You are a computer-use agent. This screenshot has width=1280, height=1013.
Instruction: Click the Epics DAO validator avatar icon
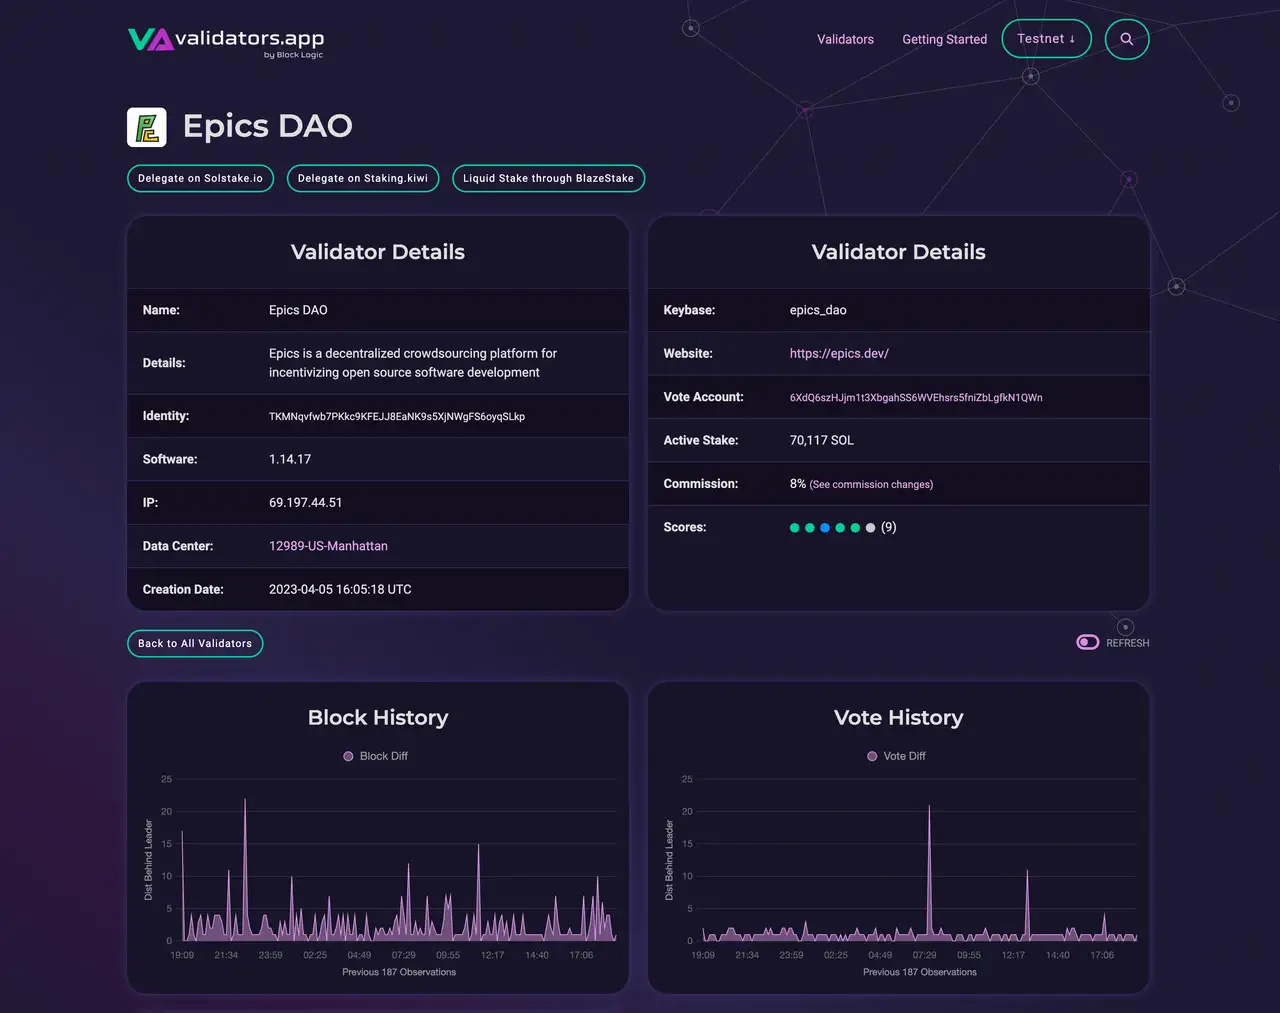point(146,126)
